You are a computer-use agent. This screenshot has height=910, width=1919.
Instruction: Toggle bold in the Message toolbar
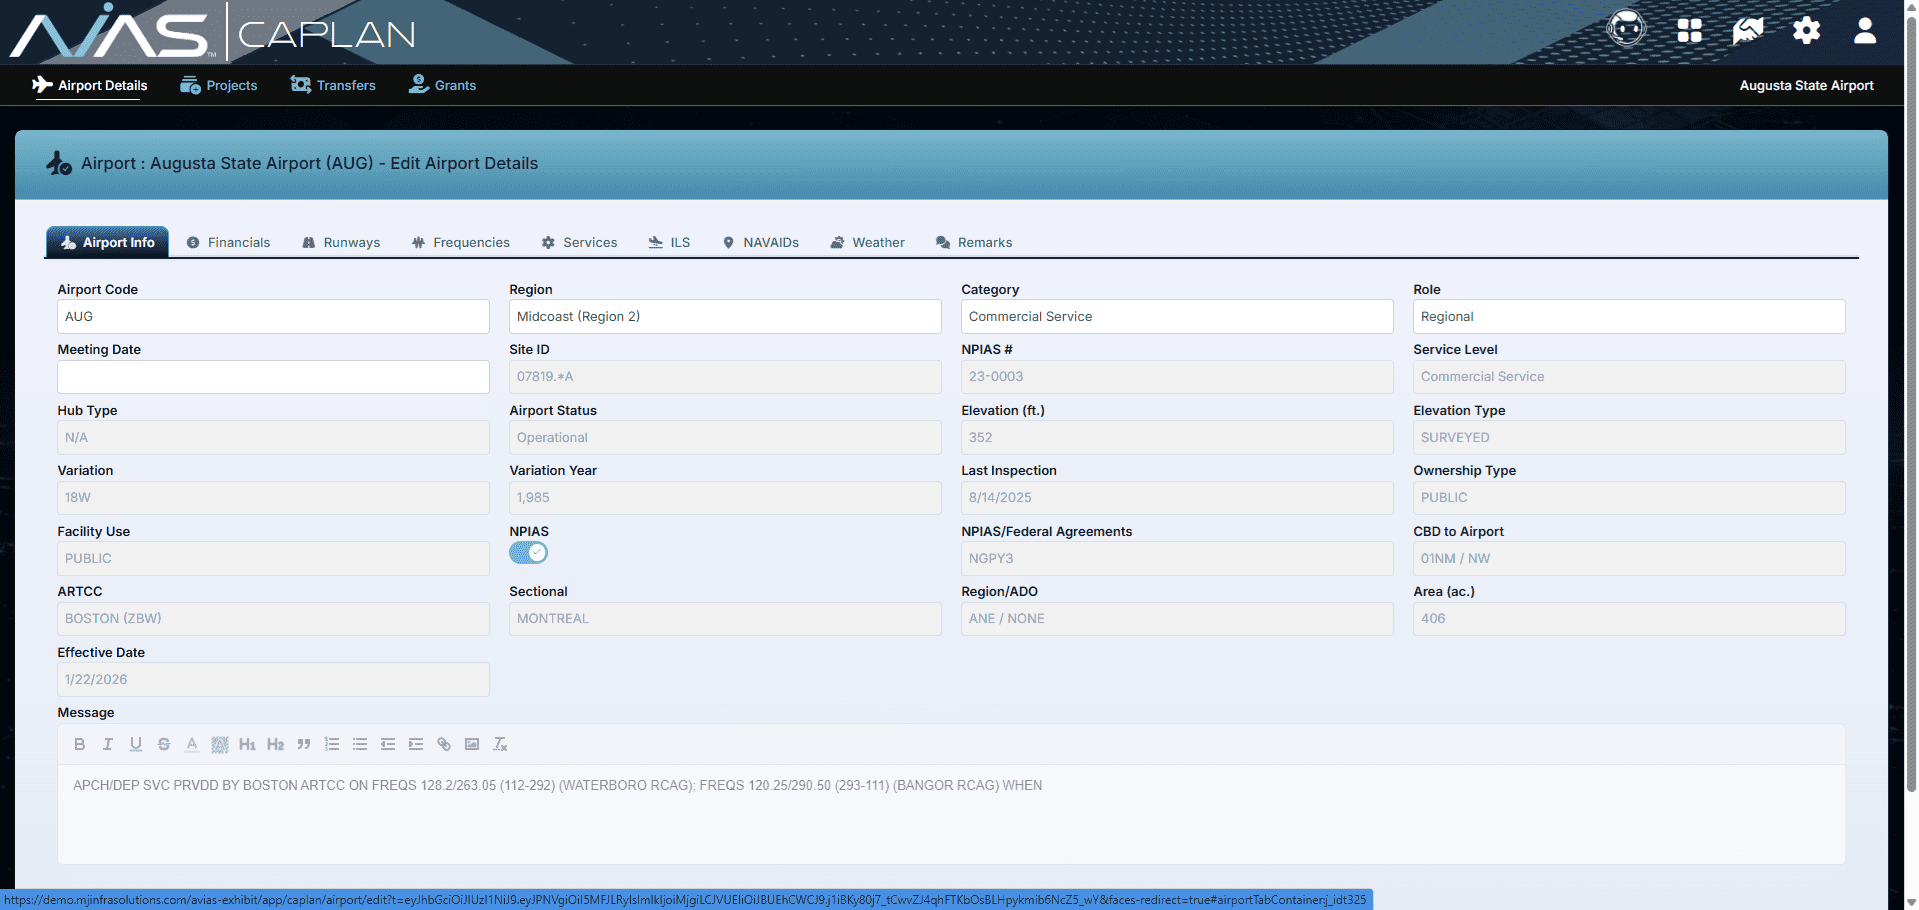[x=80, y=744]
